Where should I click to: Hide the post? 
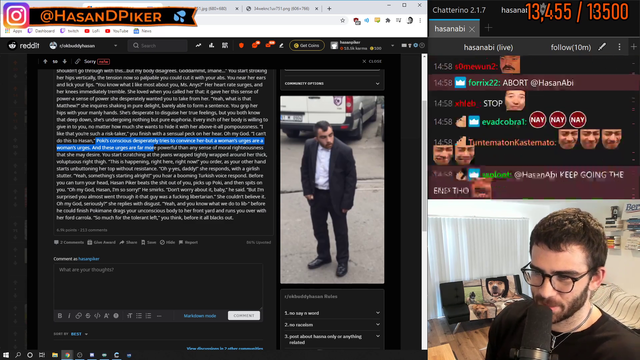[x=167, y=242]
